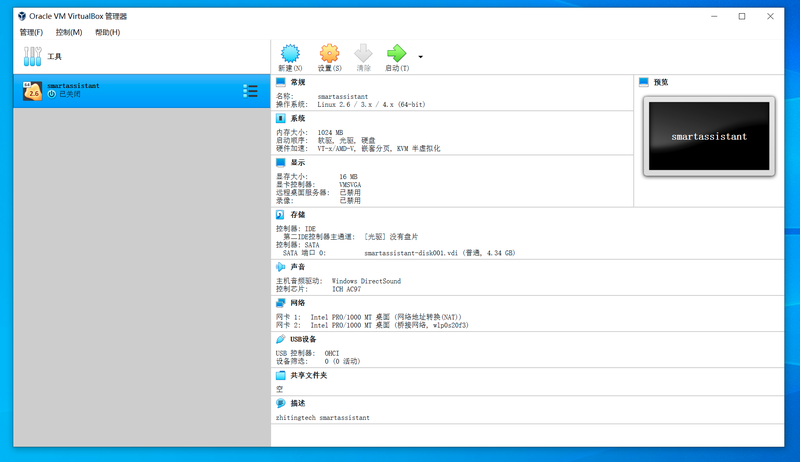This screenshot has width=800, height=462.
Task: Click the USB设备 section icon
Action: (281, 339)
